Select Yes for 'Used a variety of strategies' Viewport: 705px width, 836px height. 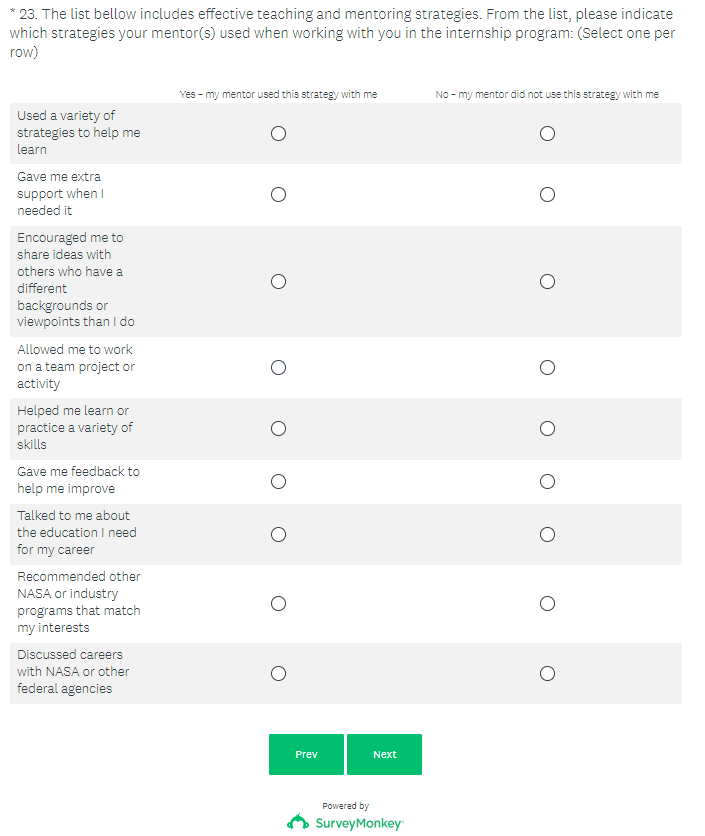click(x=278, y=133)
